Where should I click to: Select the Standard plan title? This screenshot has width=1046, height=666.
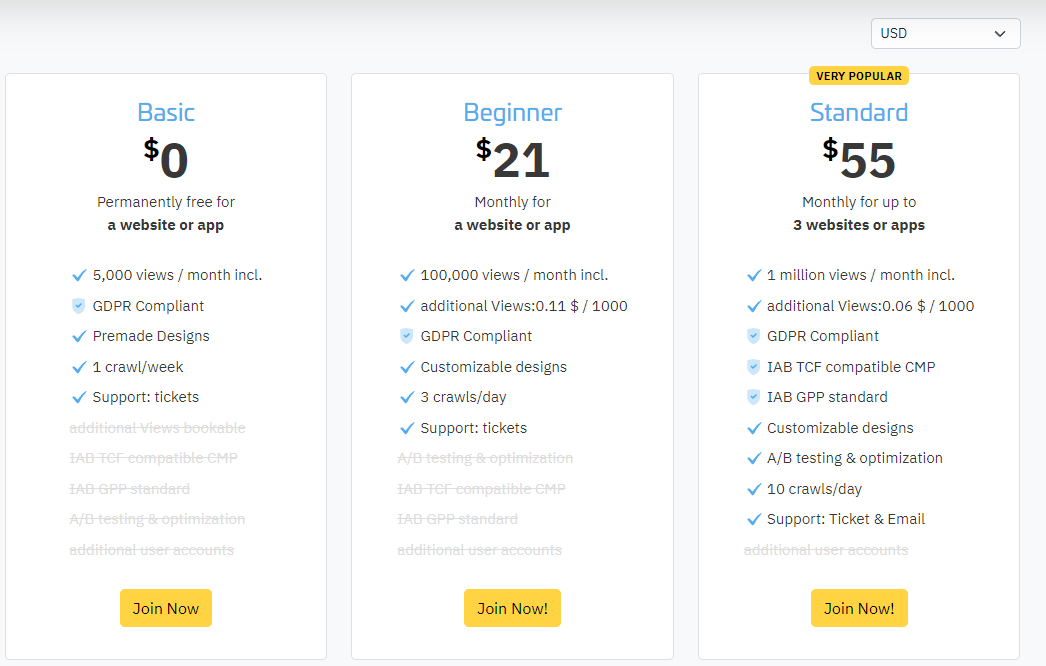(x=858, y=112)
